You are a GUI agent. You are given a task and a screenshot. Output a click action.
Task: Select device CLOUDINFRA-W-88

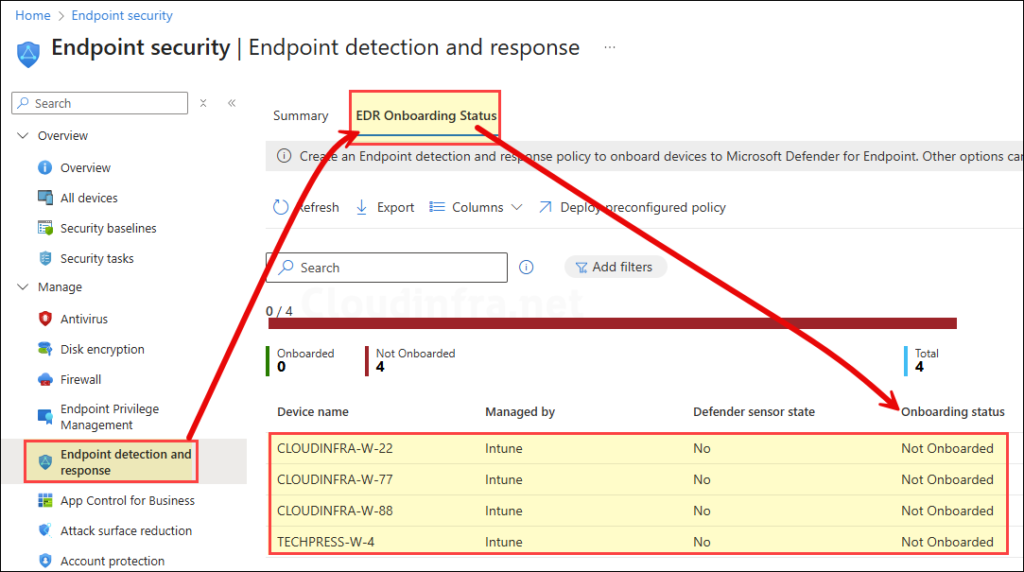pos(335,511)
